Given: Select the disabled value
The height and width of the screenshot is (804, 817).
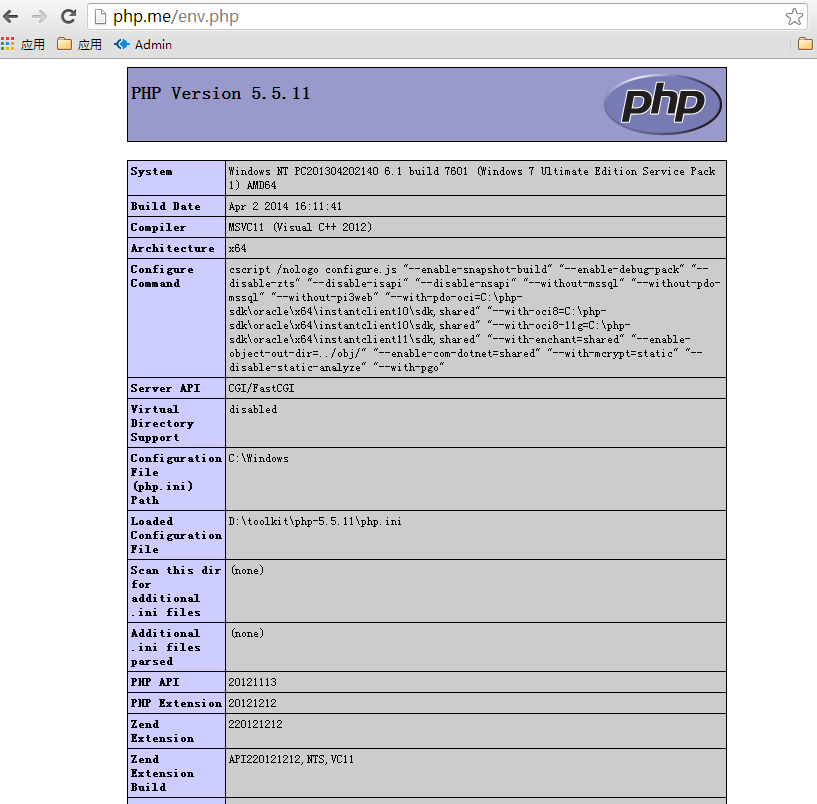Looking at the screenshot, I should 253,410.
